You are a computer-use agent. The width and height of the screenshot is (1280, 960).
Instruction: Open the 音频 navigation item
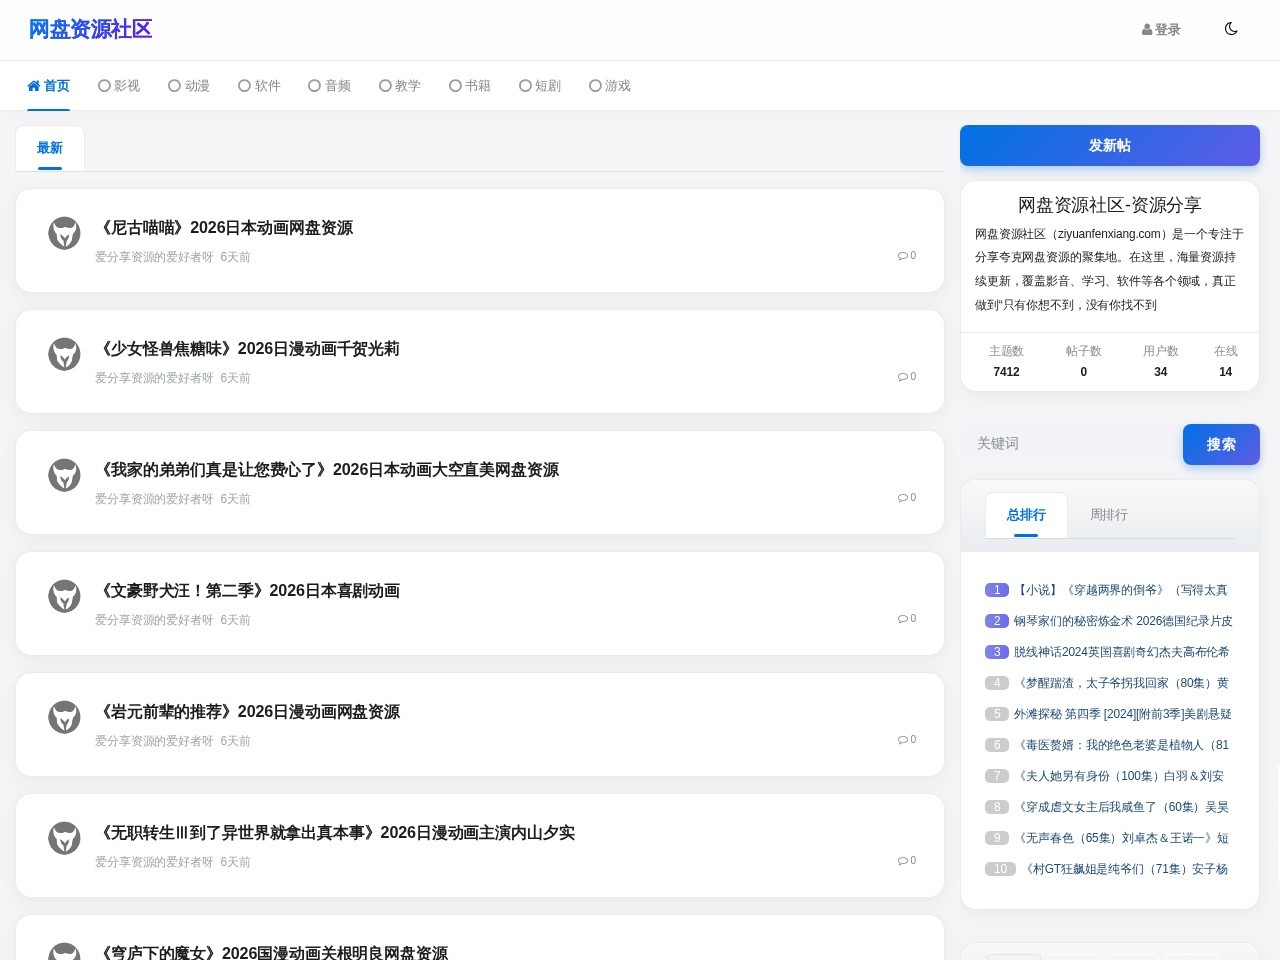pos(329,86)
